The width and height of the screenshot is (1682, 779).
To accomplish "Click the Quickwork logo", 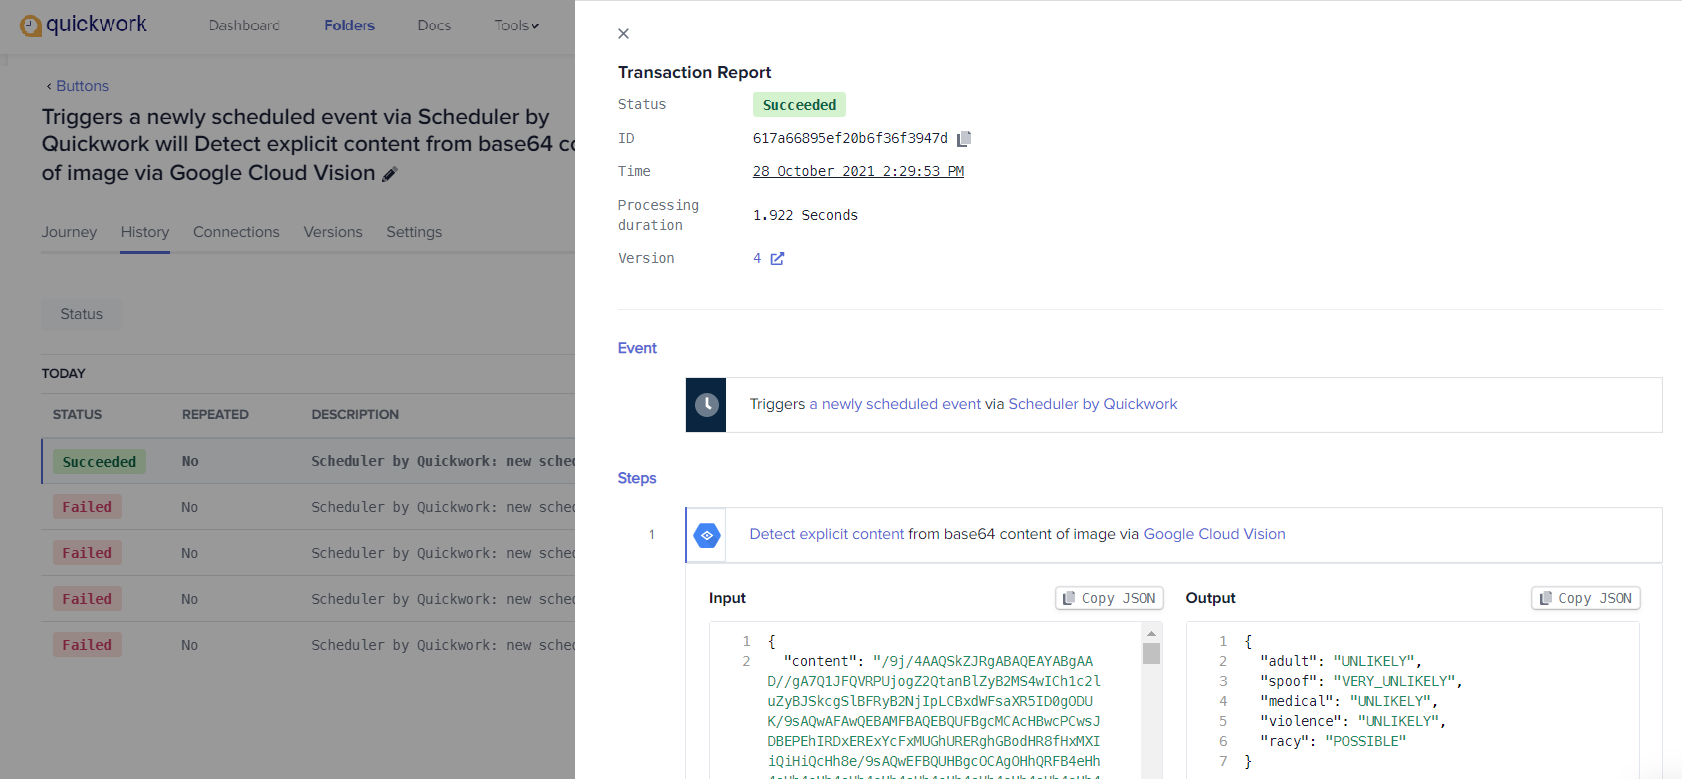I will click(x=83, y=25).
